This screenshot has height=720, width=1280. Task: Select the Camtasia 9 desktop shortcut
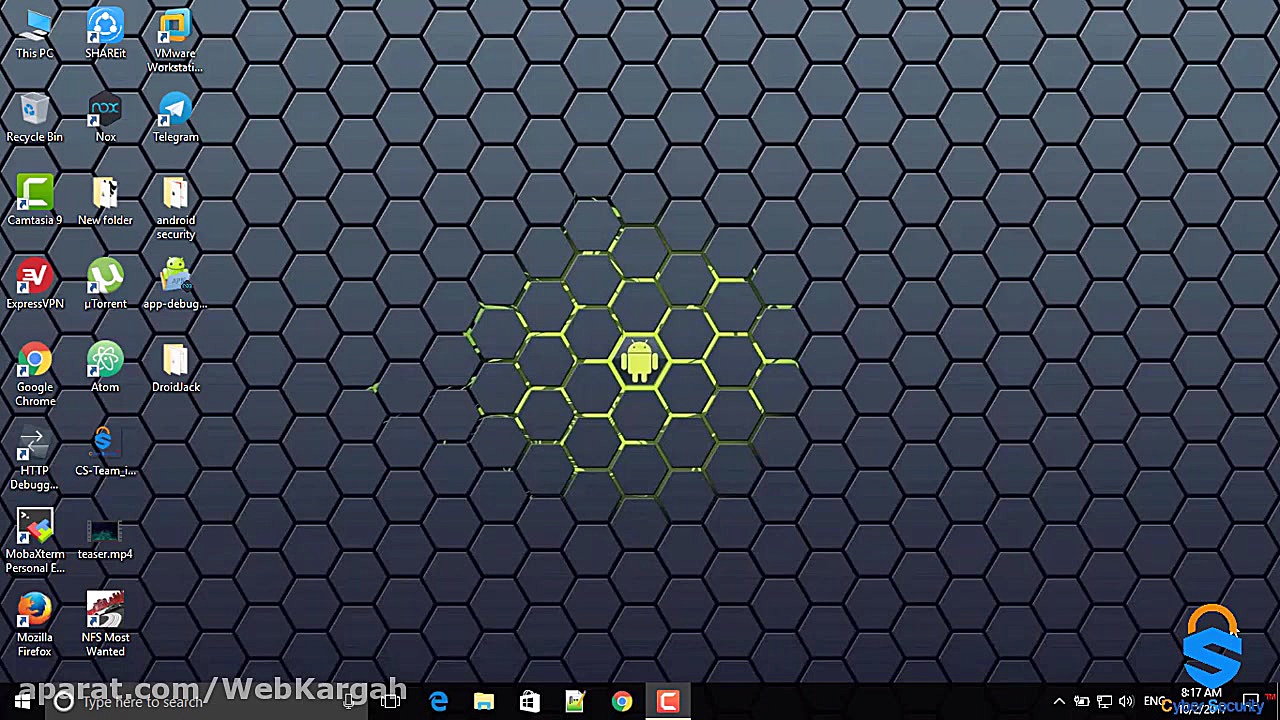(x=35, y=201)
